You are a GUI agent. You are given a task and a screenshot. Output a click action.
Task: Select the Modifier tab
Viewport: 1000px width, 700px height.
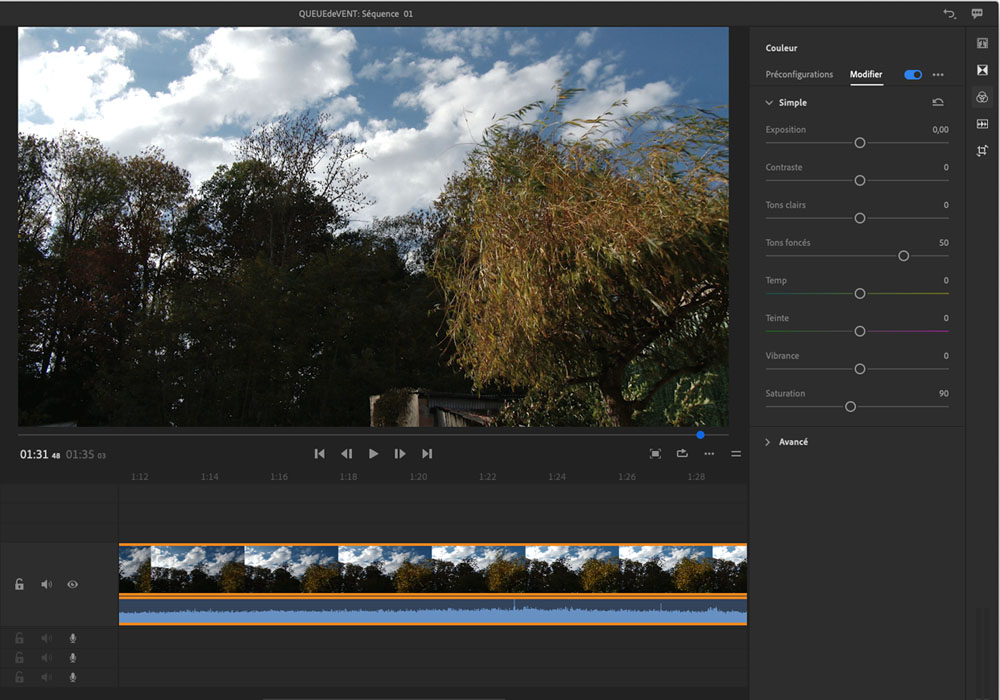[866, 75]
